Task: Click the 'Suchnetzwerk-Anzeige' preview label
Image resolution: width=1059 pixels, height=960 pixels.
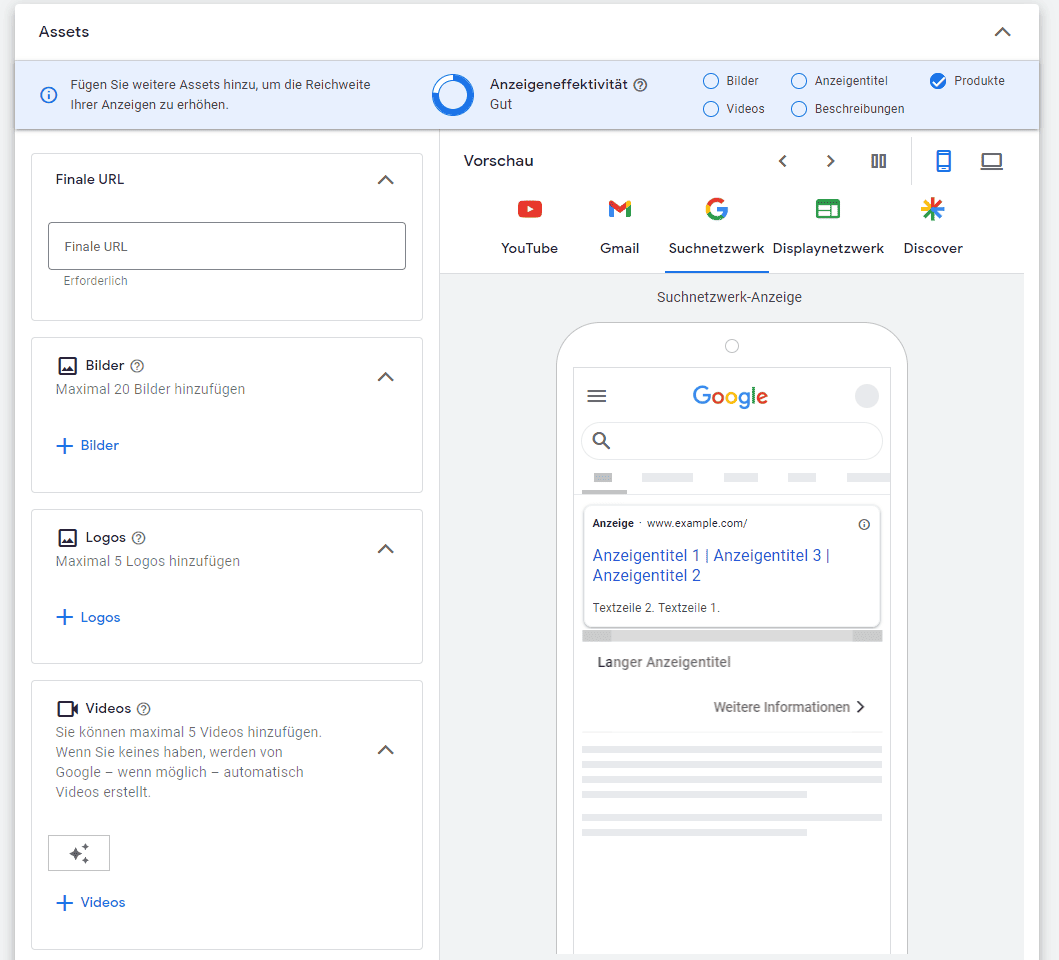Action: [729, 297]
